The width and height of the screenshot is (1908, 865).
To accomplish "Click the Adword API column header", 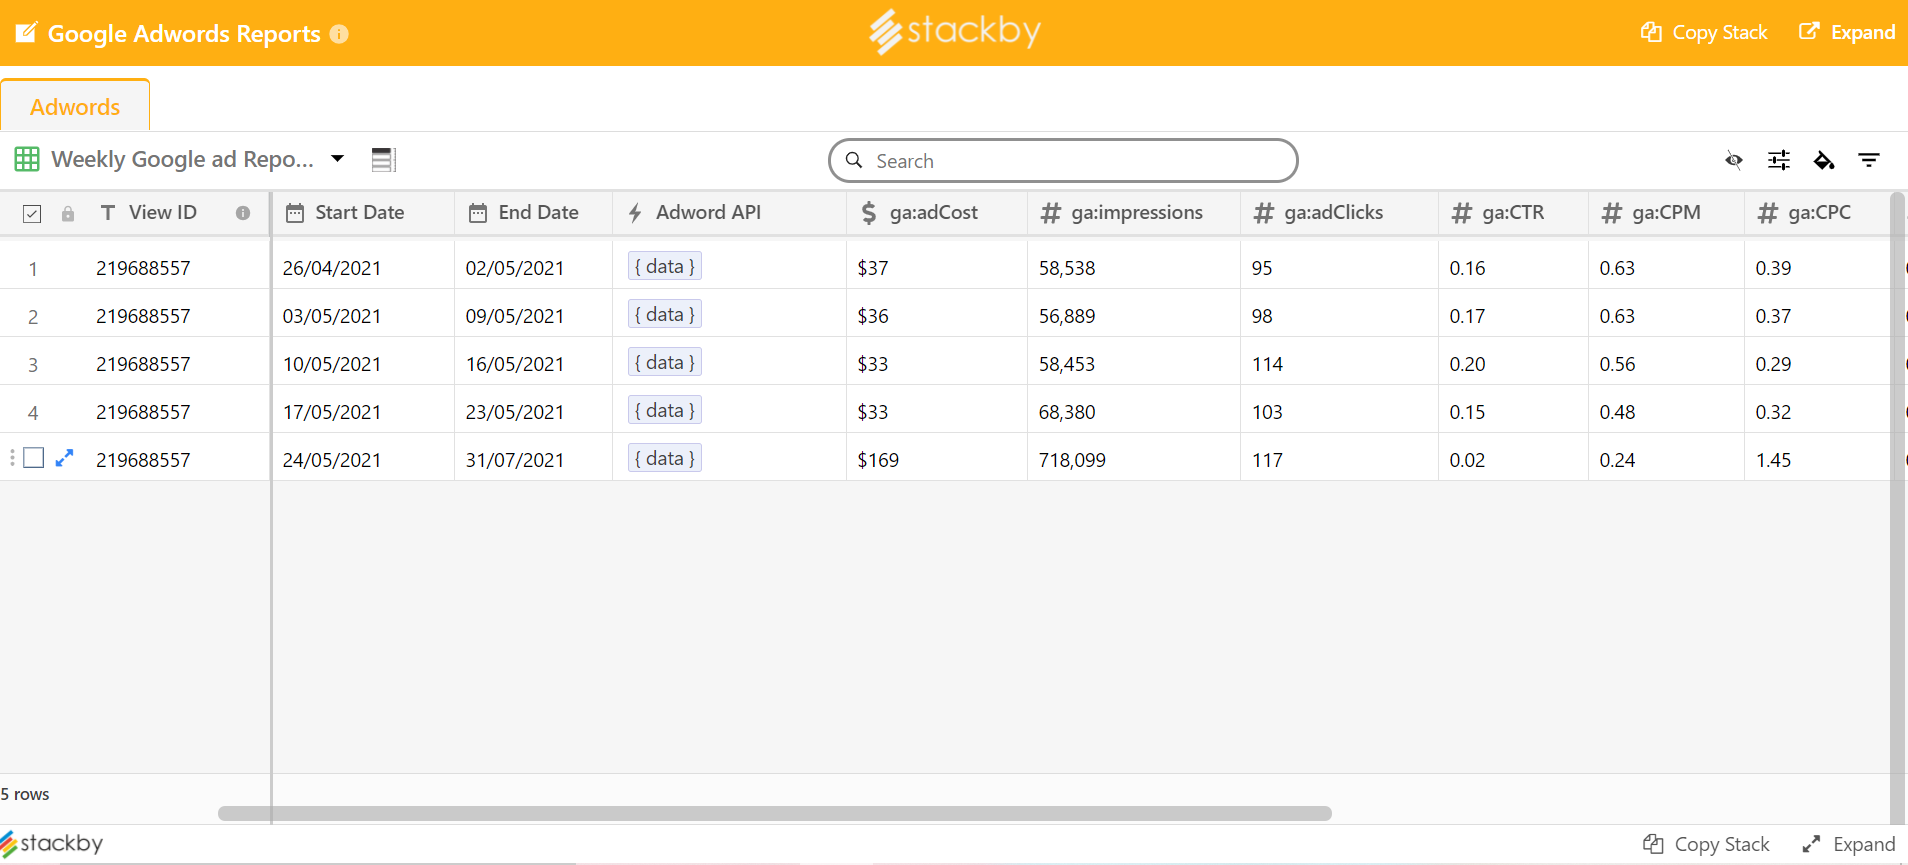I will (x=730, y=212).
